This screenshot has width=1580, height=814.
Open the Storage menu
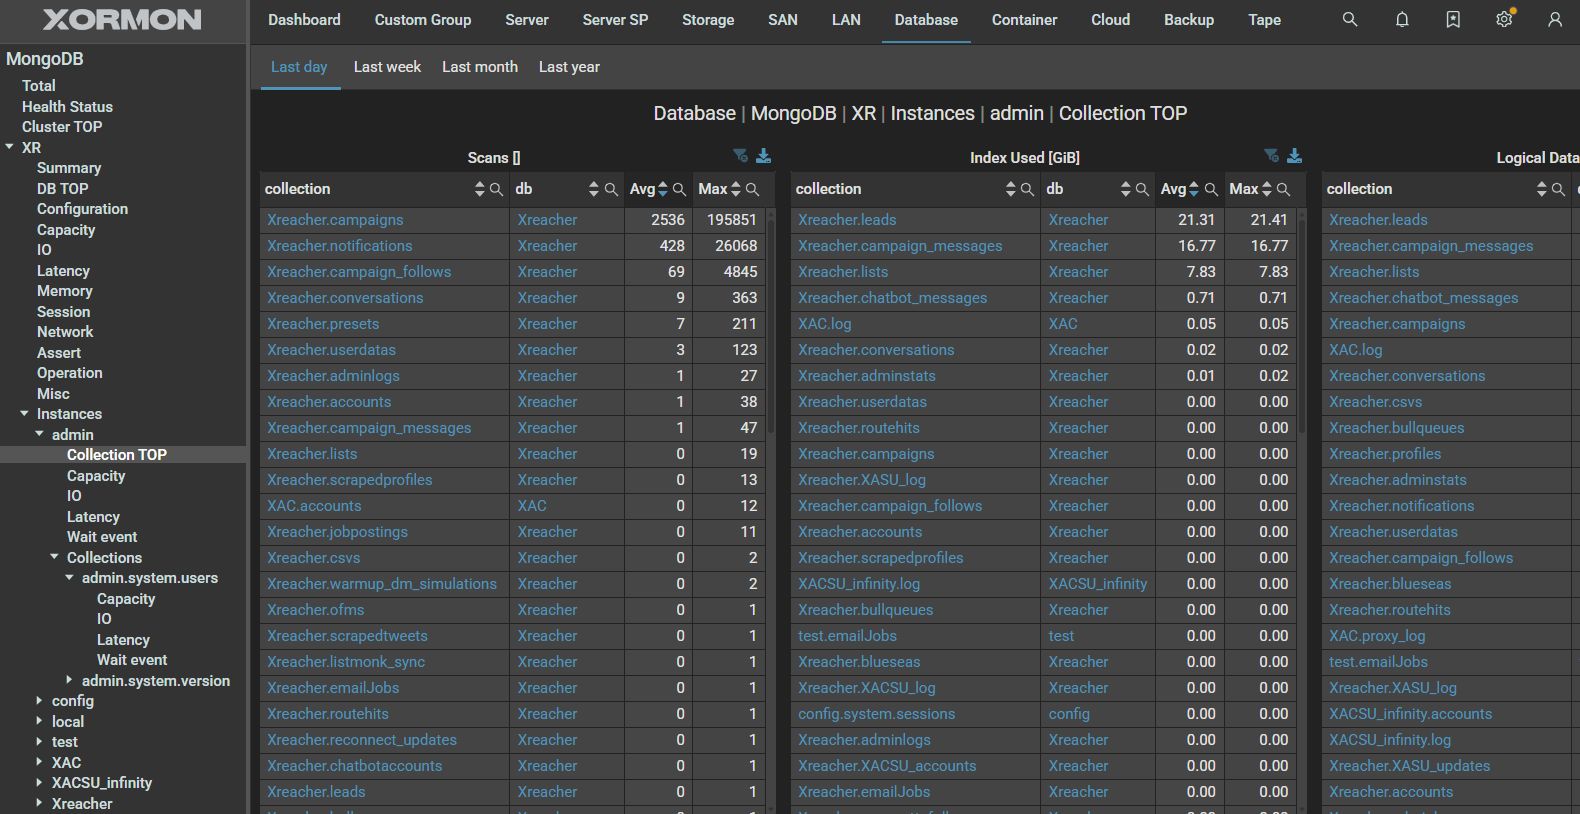tap(707, 20)
